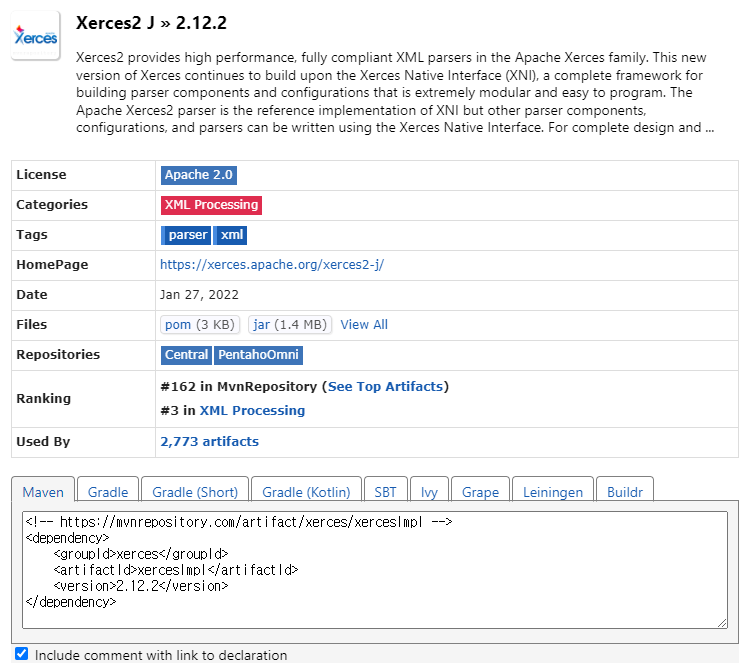Switch to the Maven tab
The image size is (750, 666).
click(x=43, y=489)
